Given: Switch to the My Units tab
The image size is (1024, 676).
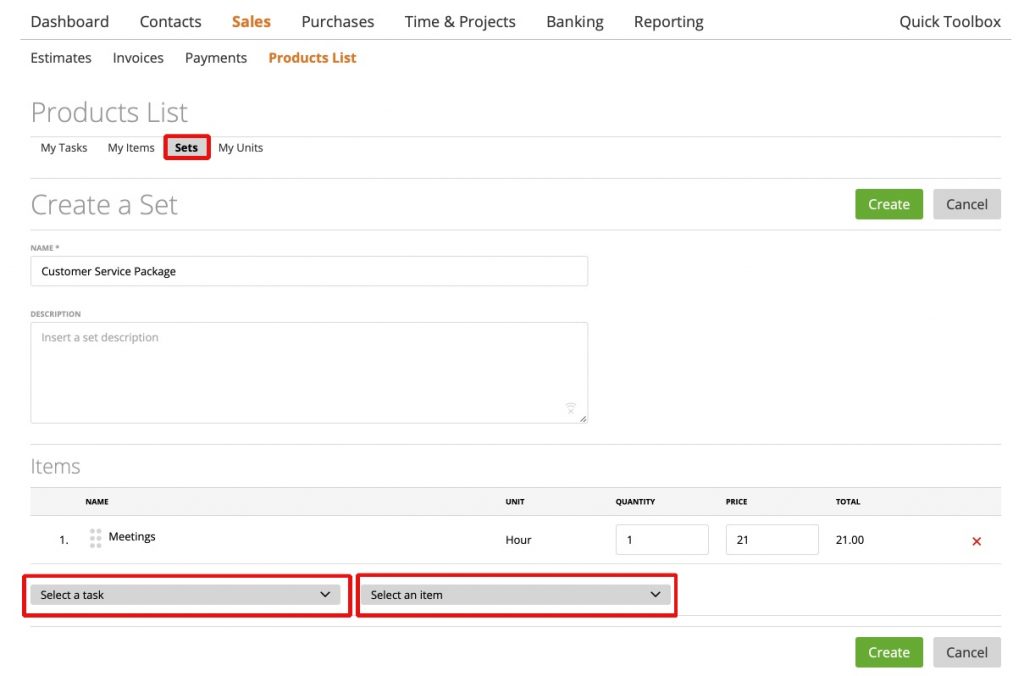Looking at the screenshot, I should pyautogui.click(x=240, y=147).
